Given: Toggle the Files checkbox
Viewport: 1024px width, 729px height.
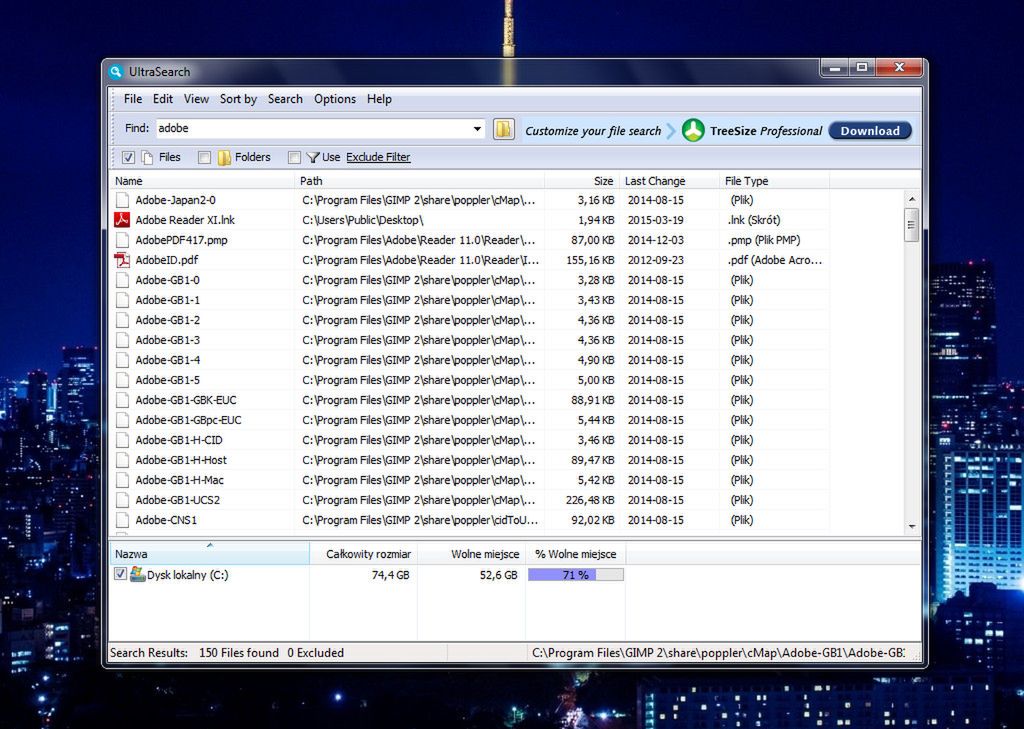Looking at the screenshot, I should [x=129, y=157].
